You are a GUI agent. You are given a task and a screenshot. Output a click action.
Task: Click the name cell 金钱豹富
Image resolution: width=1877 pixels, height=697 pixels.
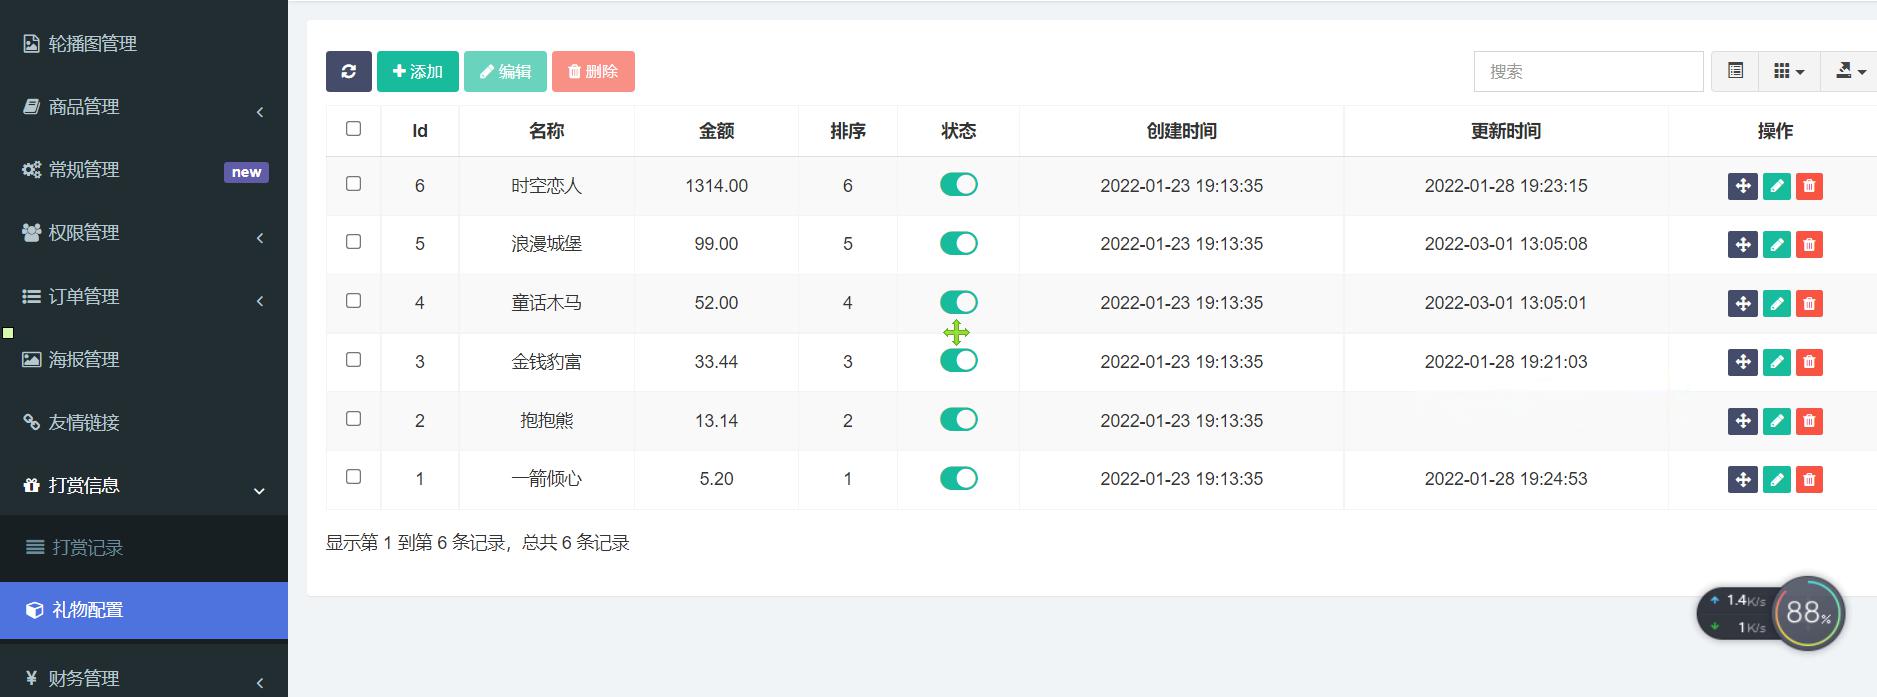click(x=546, y=362)
